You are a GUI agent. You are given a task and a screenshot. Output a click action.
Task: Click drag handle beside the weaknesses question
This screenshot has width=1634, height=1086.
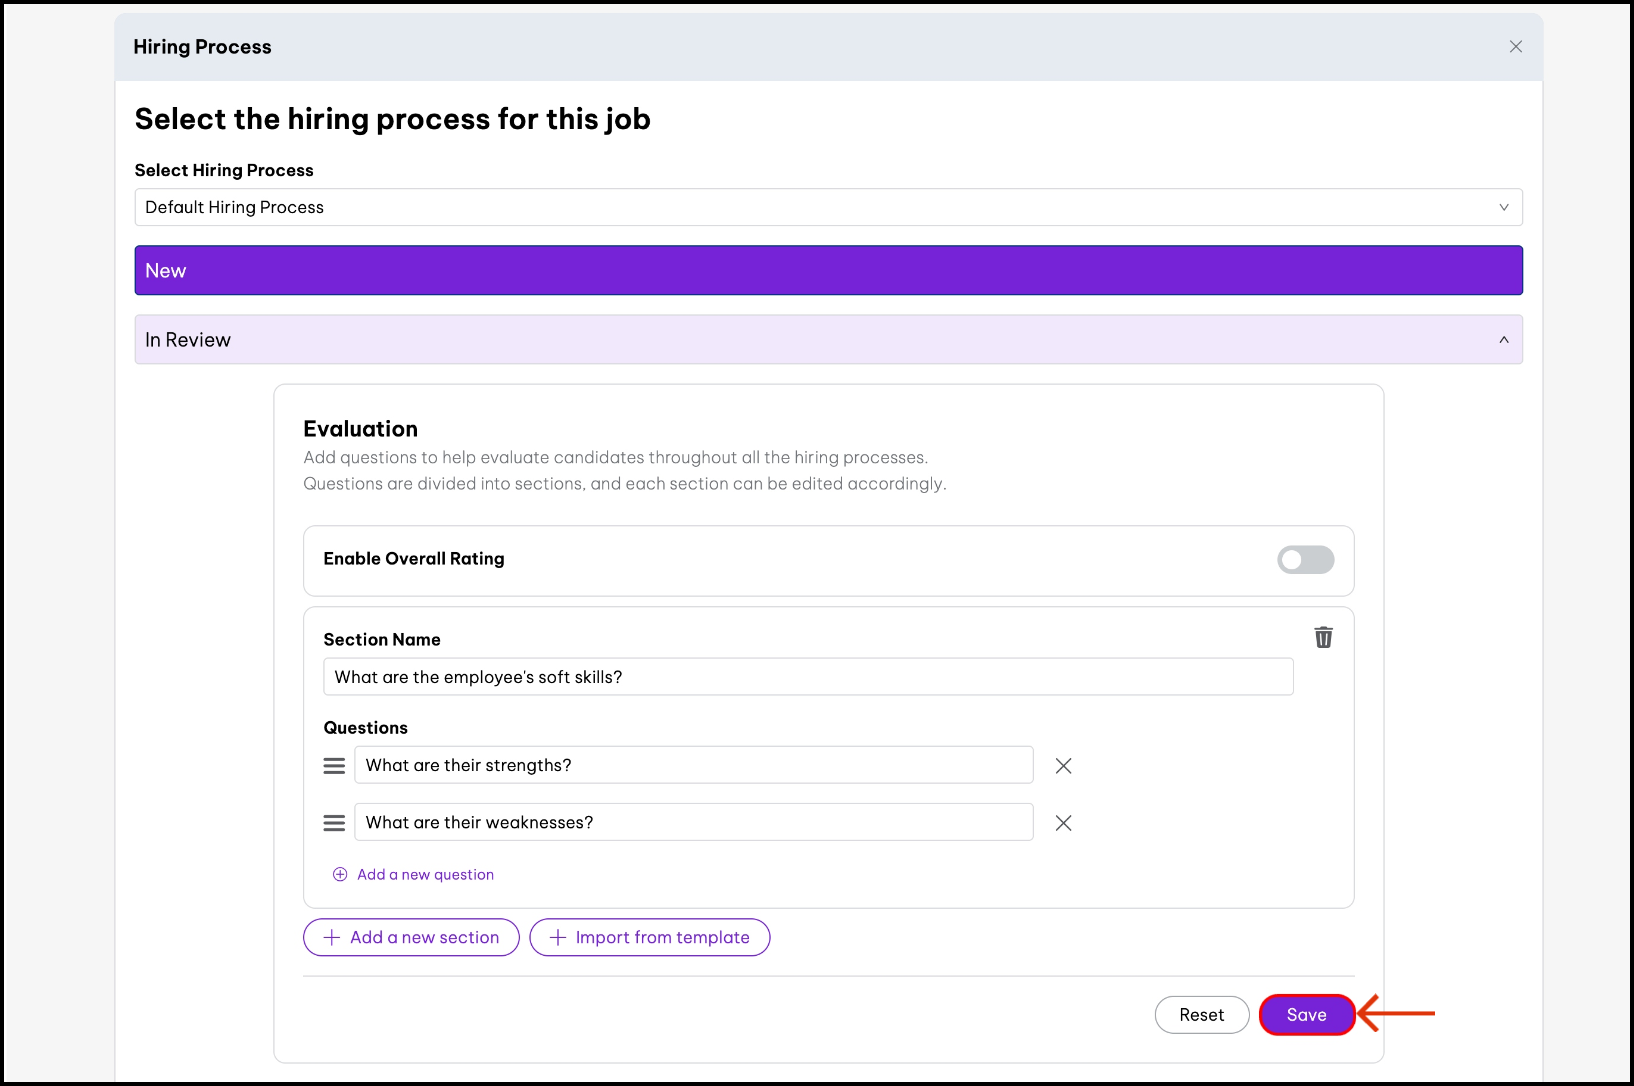pos(334,823)
